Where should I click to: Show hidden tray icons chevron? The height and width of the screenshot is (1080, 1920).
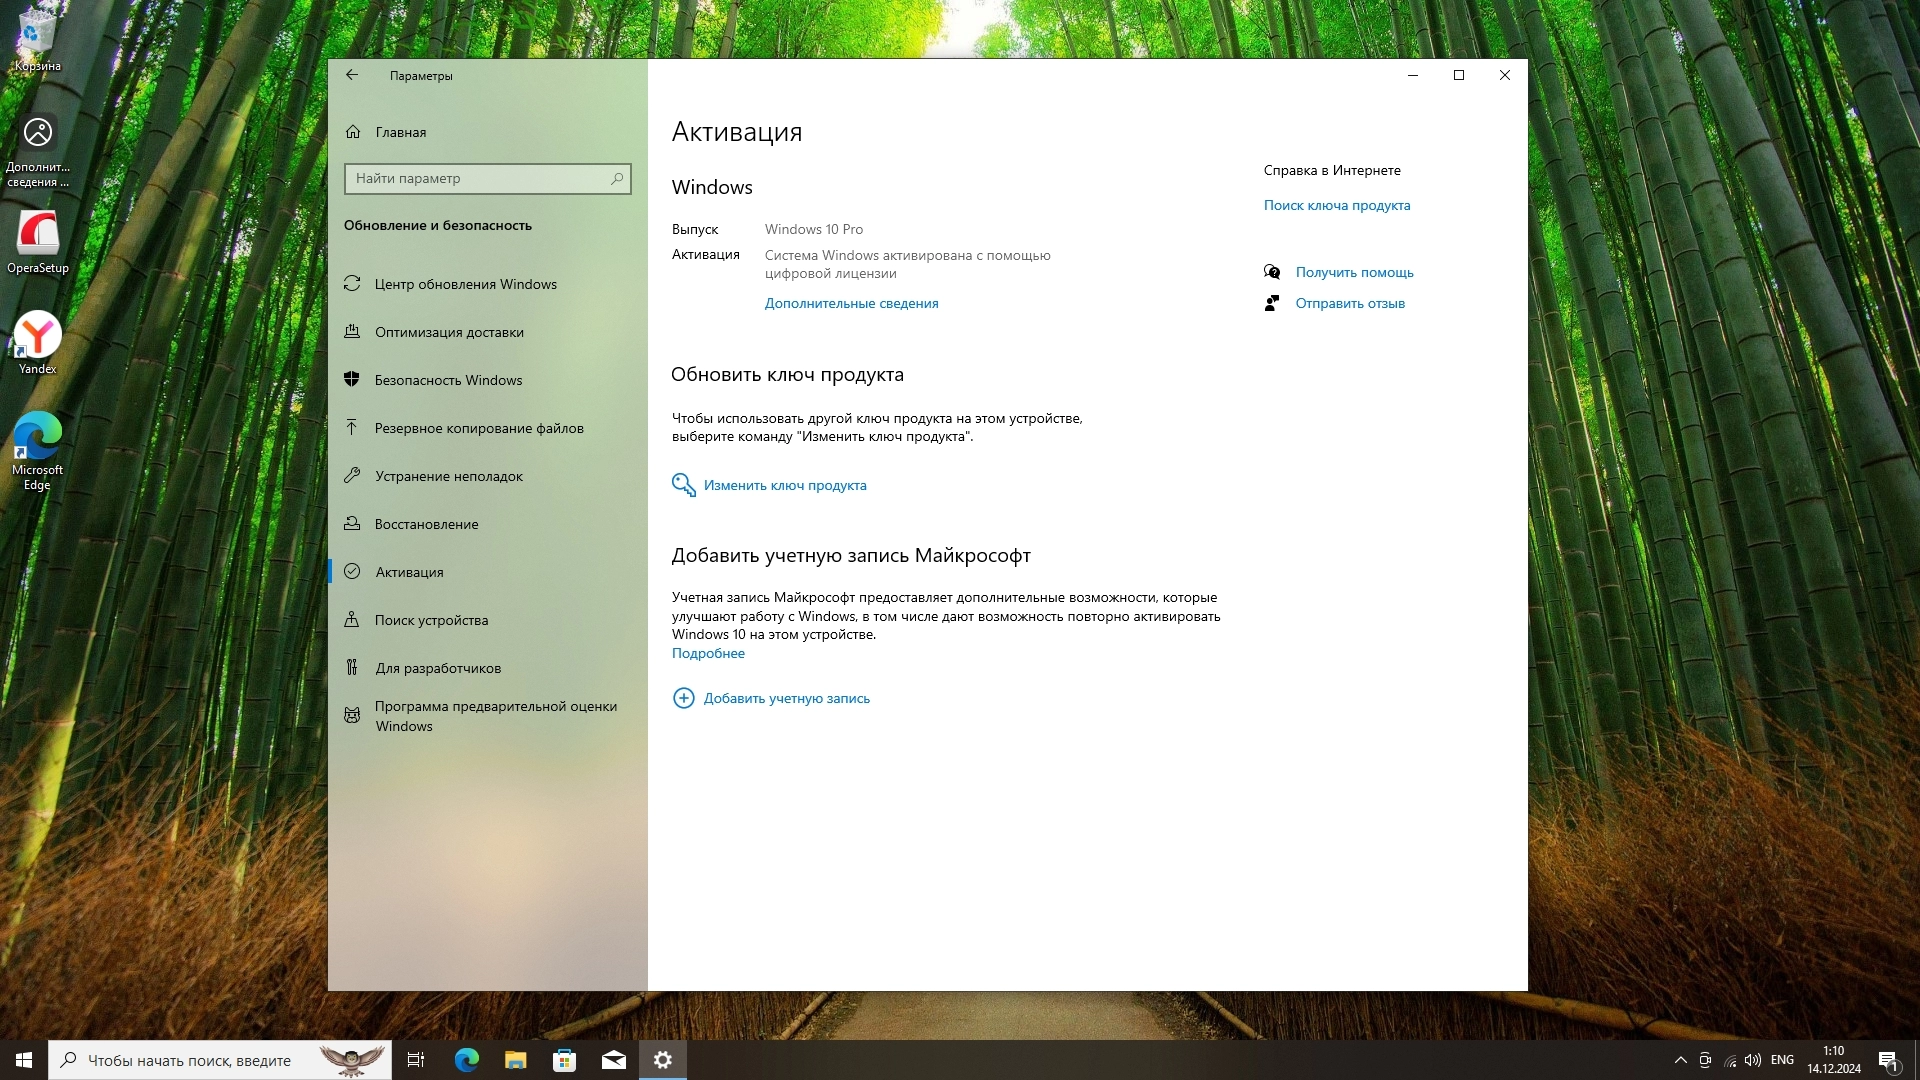pyautogui.click(x=1680, y=1060)
